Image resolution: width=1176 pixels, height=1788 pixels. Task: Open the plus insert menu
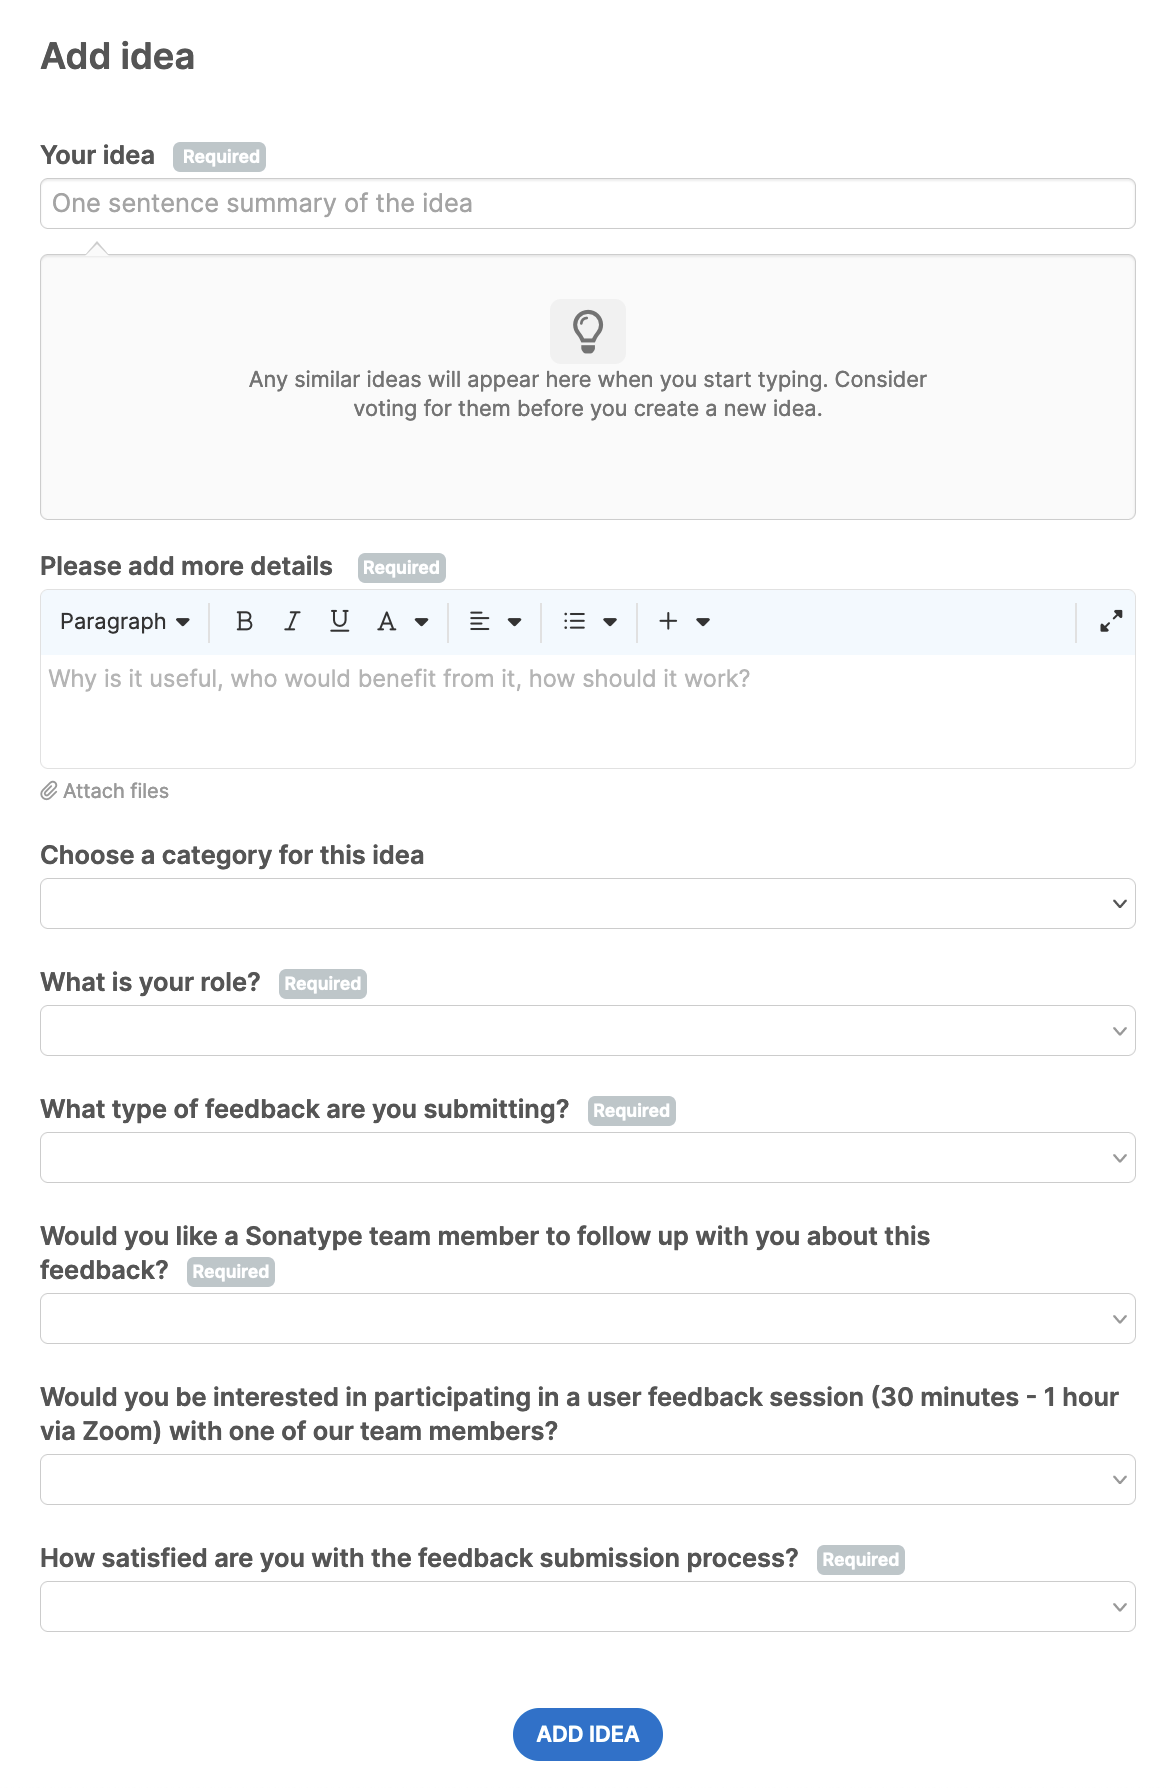tap(683, 622)
